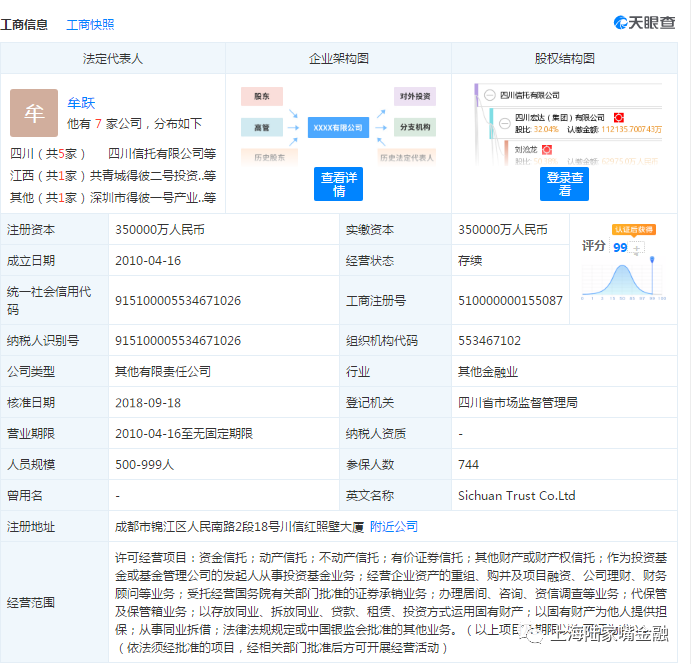Click registered address 成都市锦江区人民南路2段18号
This screenshot has height=664, width=691.
(x=197, y=527)
